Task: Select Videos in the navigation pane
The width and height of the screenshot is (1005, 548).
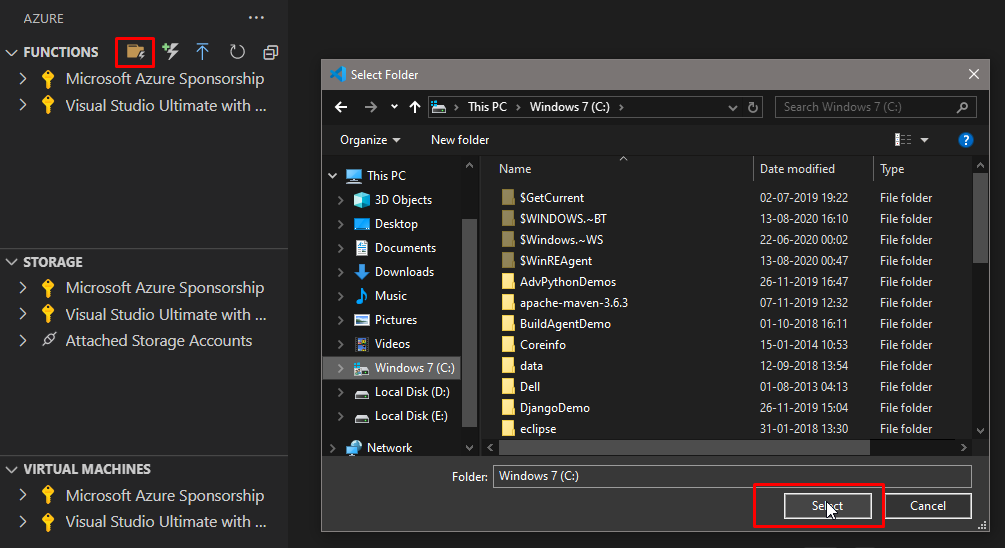Action: click(x=392, y=344)
